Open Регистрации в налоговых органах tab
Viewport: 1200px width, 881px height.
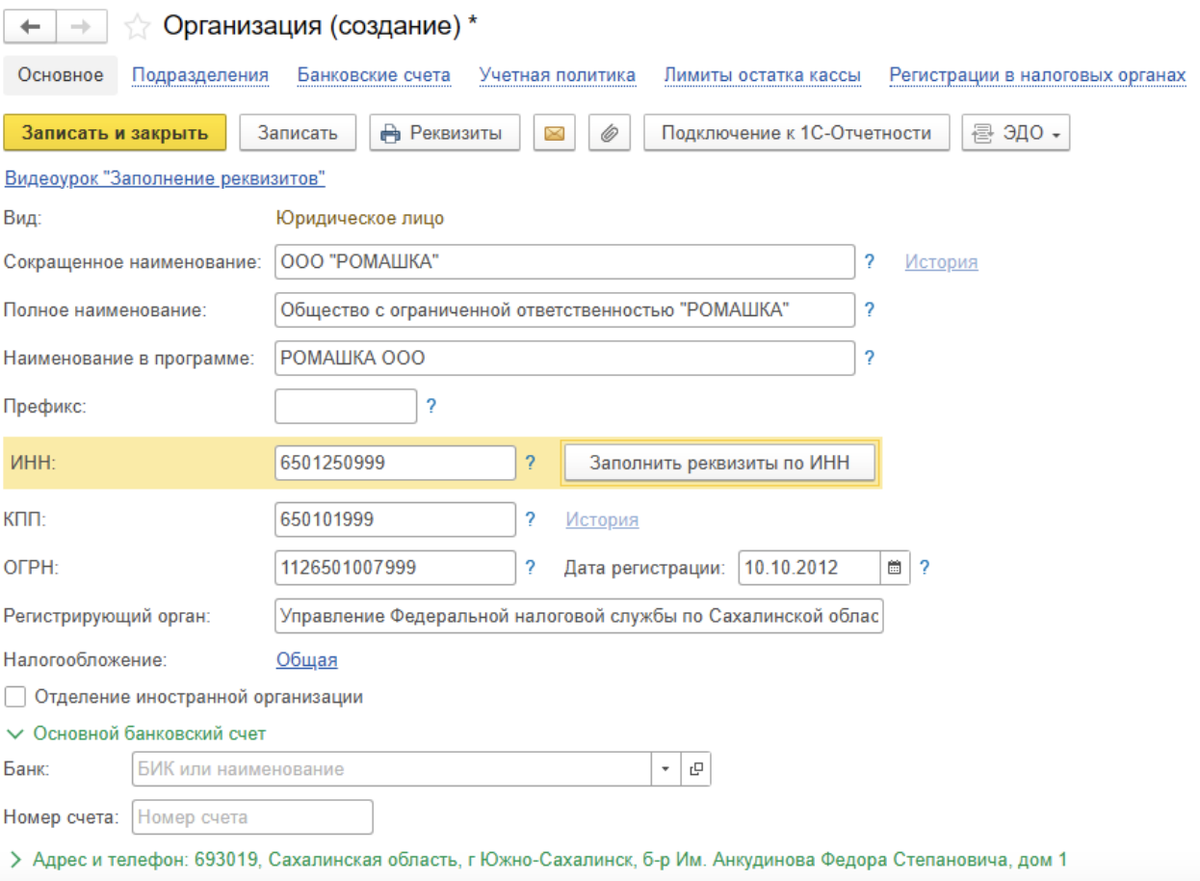coord(1038,75)
